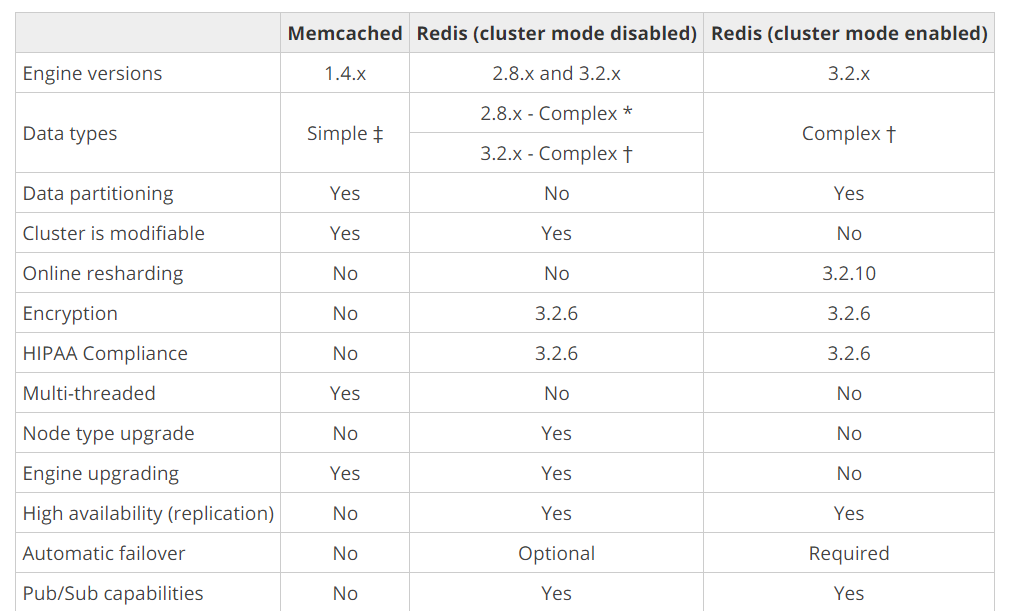Click the Multi-threaded row label
1016x611 pixels.
point(89,394)
